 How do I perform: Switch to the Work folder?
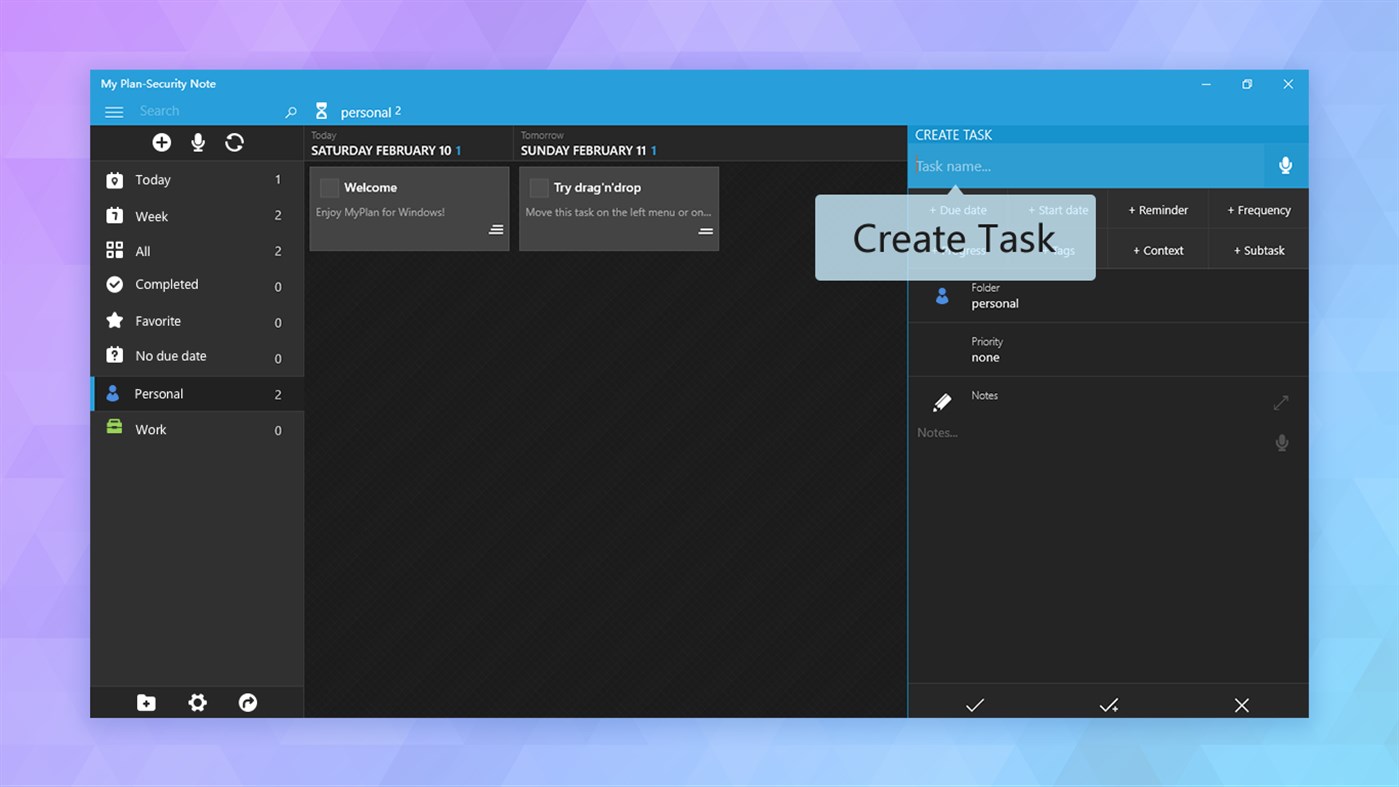tap(150, 429)
